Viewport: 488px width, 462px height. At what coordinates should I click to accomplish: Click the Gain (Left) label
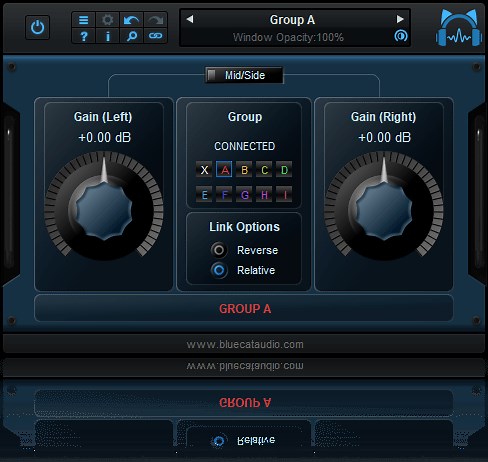pyautogui.click(x=103, y=117)
